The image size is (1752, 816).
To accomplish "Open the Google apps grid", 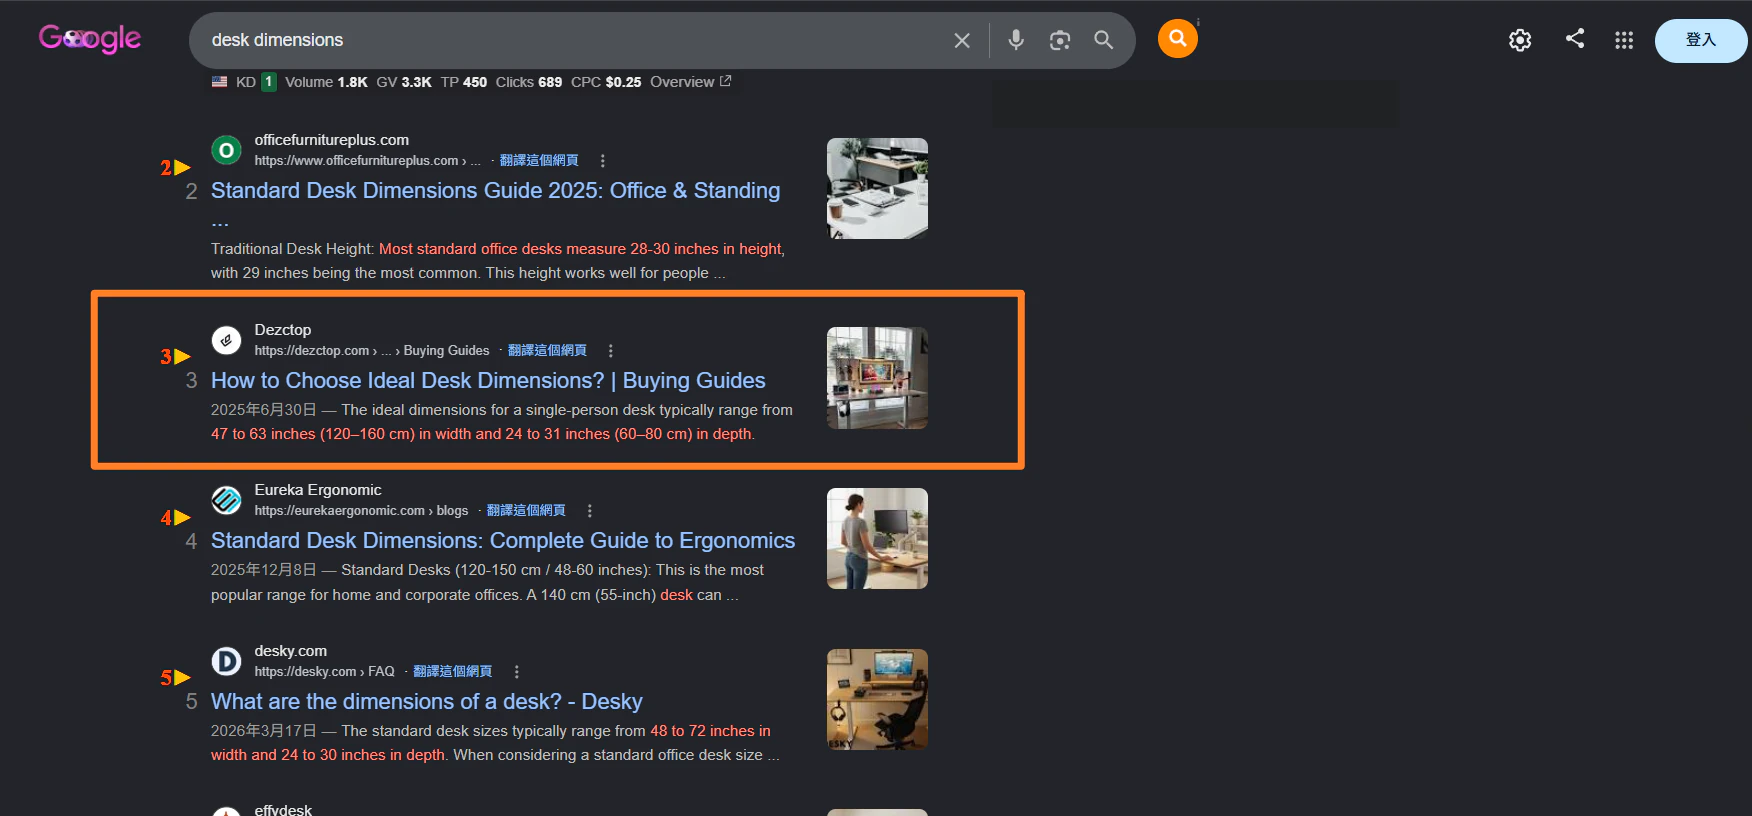I will 1624,40.
